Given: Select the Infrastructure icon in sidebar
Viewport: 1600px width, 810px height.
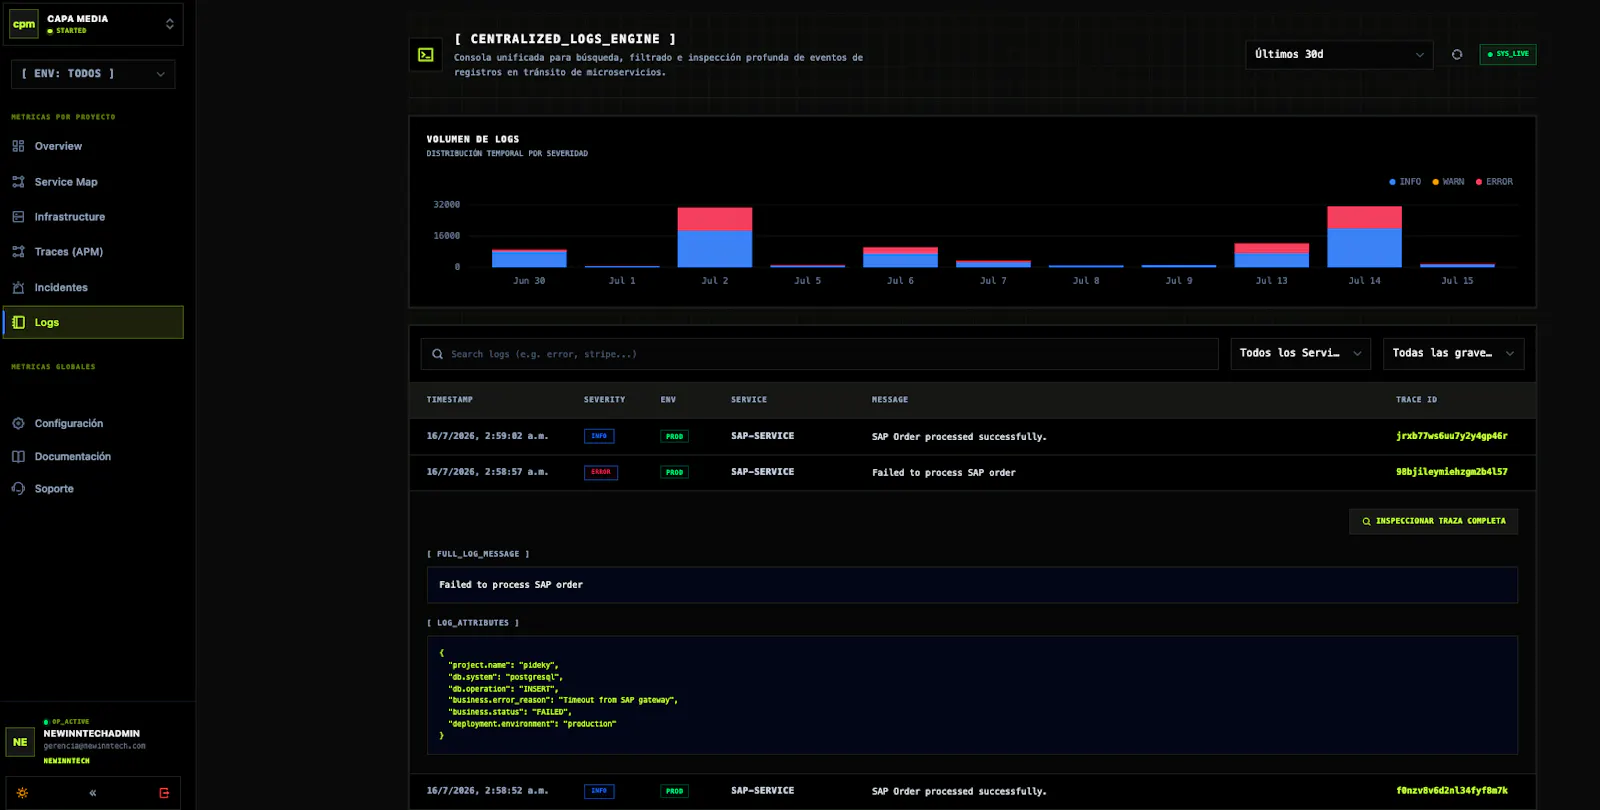Looking at the screenshot, I should tap(18, 217).
